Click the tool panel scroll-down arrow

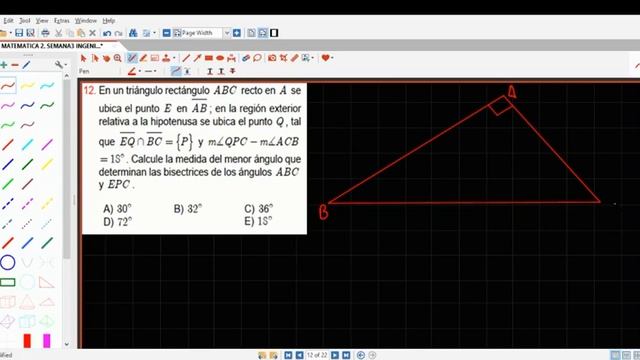click(x=67, y=344)
